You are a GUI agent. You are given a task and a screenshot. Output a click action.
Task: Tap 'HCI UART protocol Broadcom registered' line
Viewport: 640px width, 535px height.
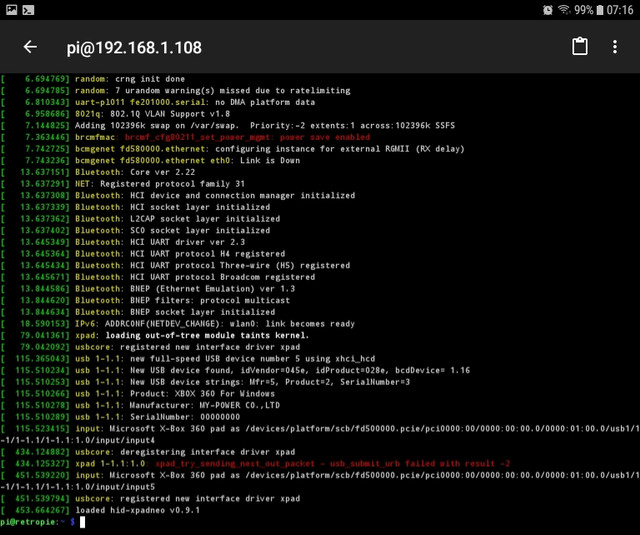pyautogui.click(x=158, y=277)
